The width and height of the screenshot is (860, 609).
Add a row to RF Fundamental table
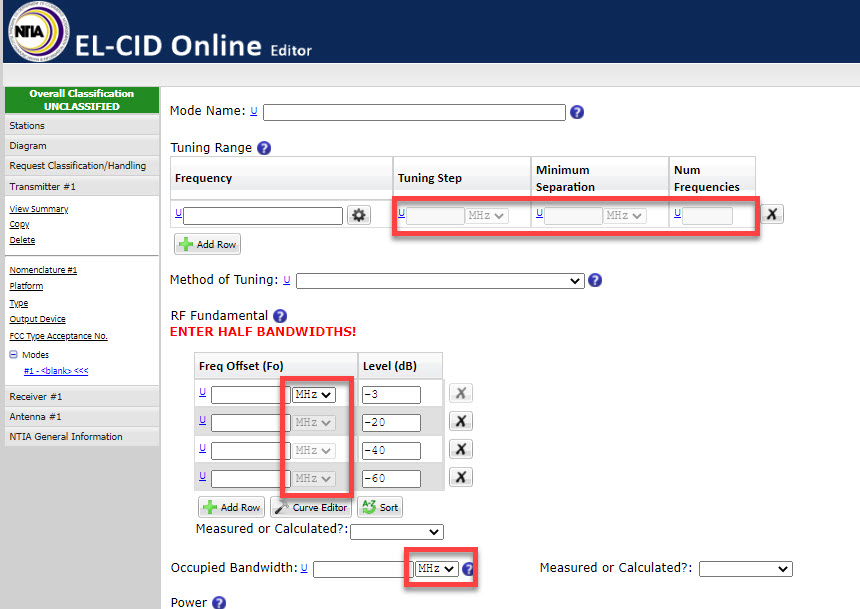(231, 507)
